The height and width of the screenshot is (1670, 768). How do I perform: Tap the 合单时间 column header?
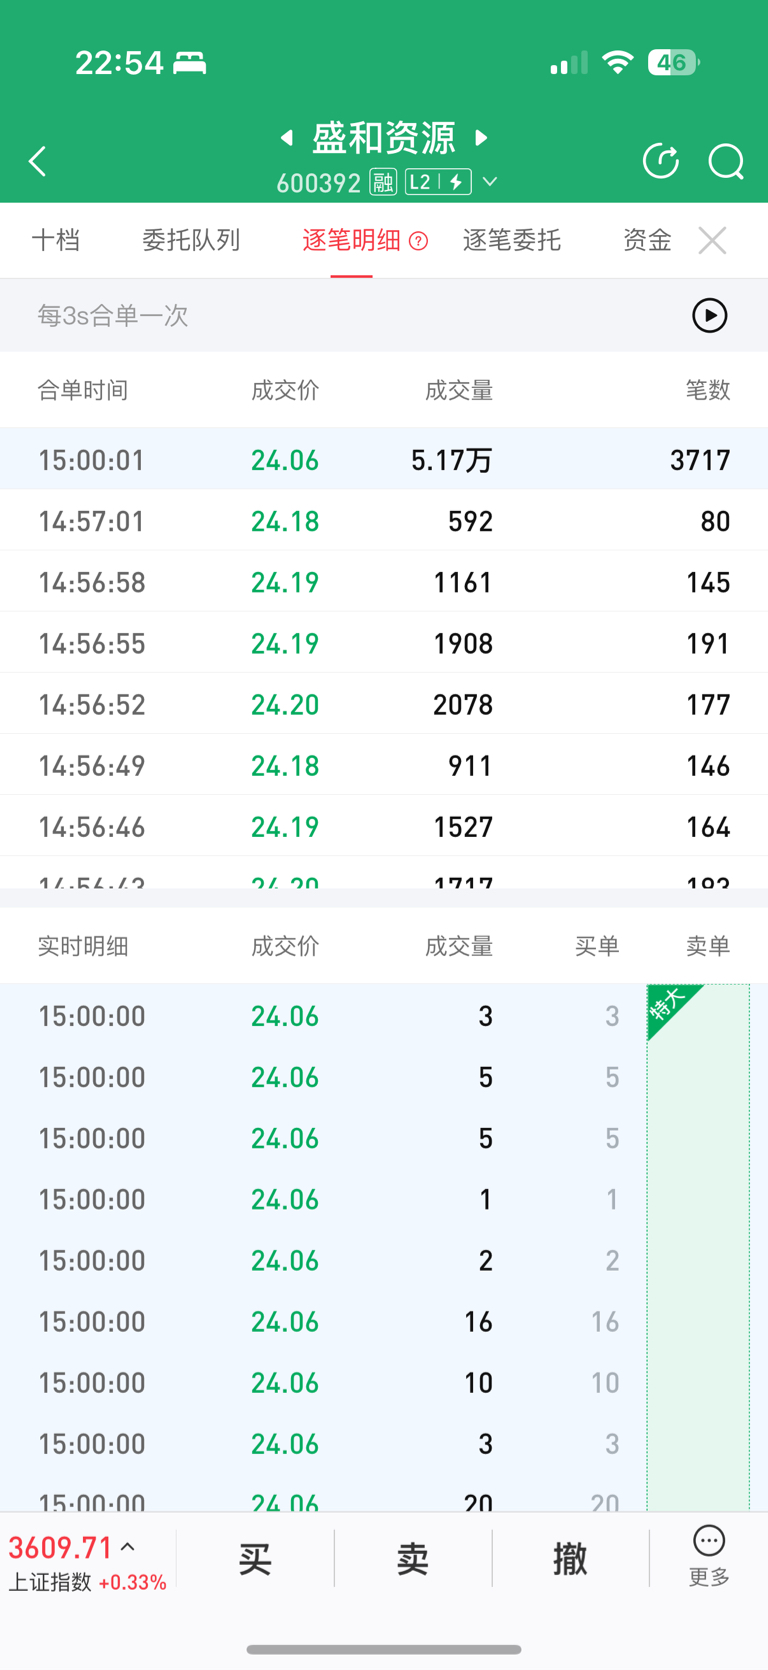83,390
